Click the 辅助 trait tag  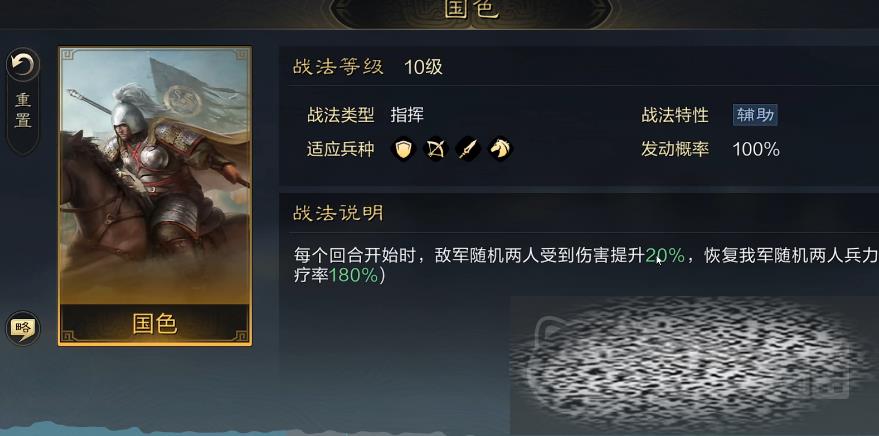(755, 115)
